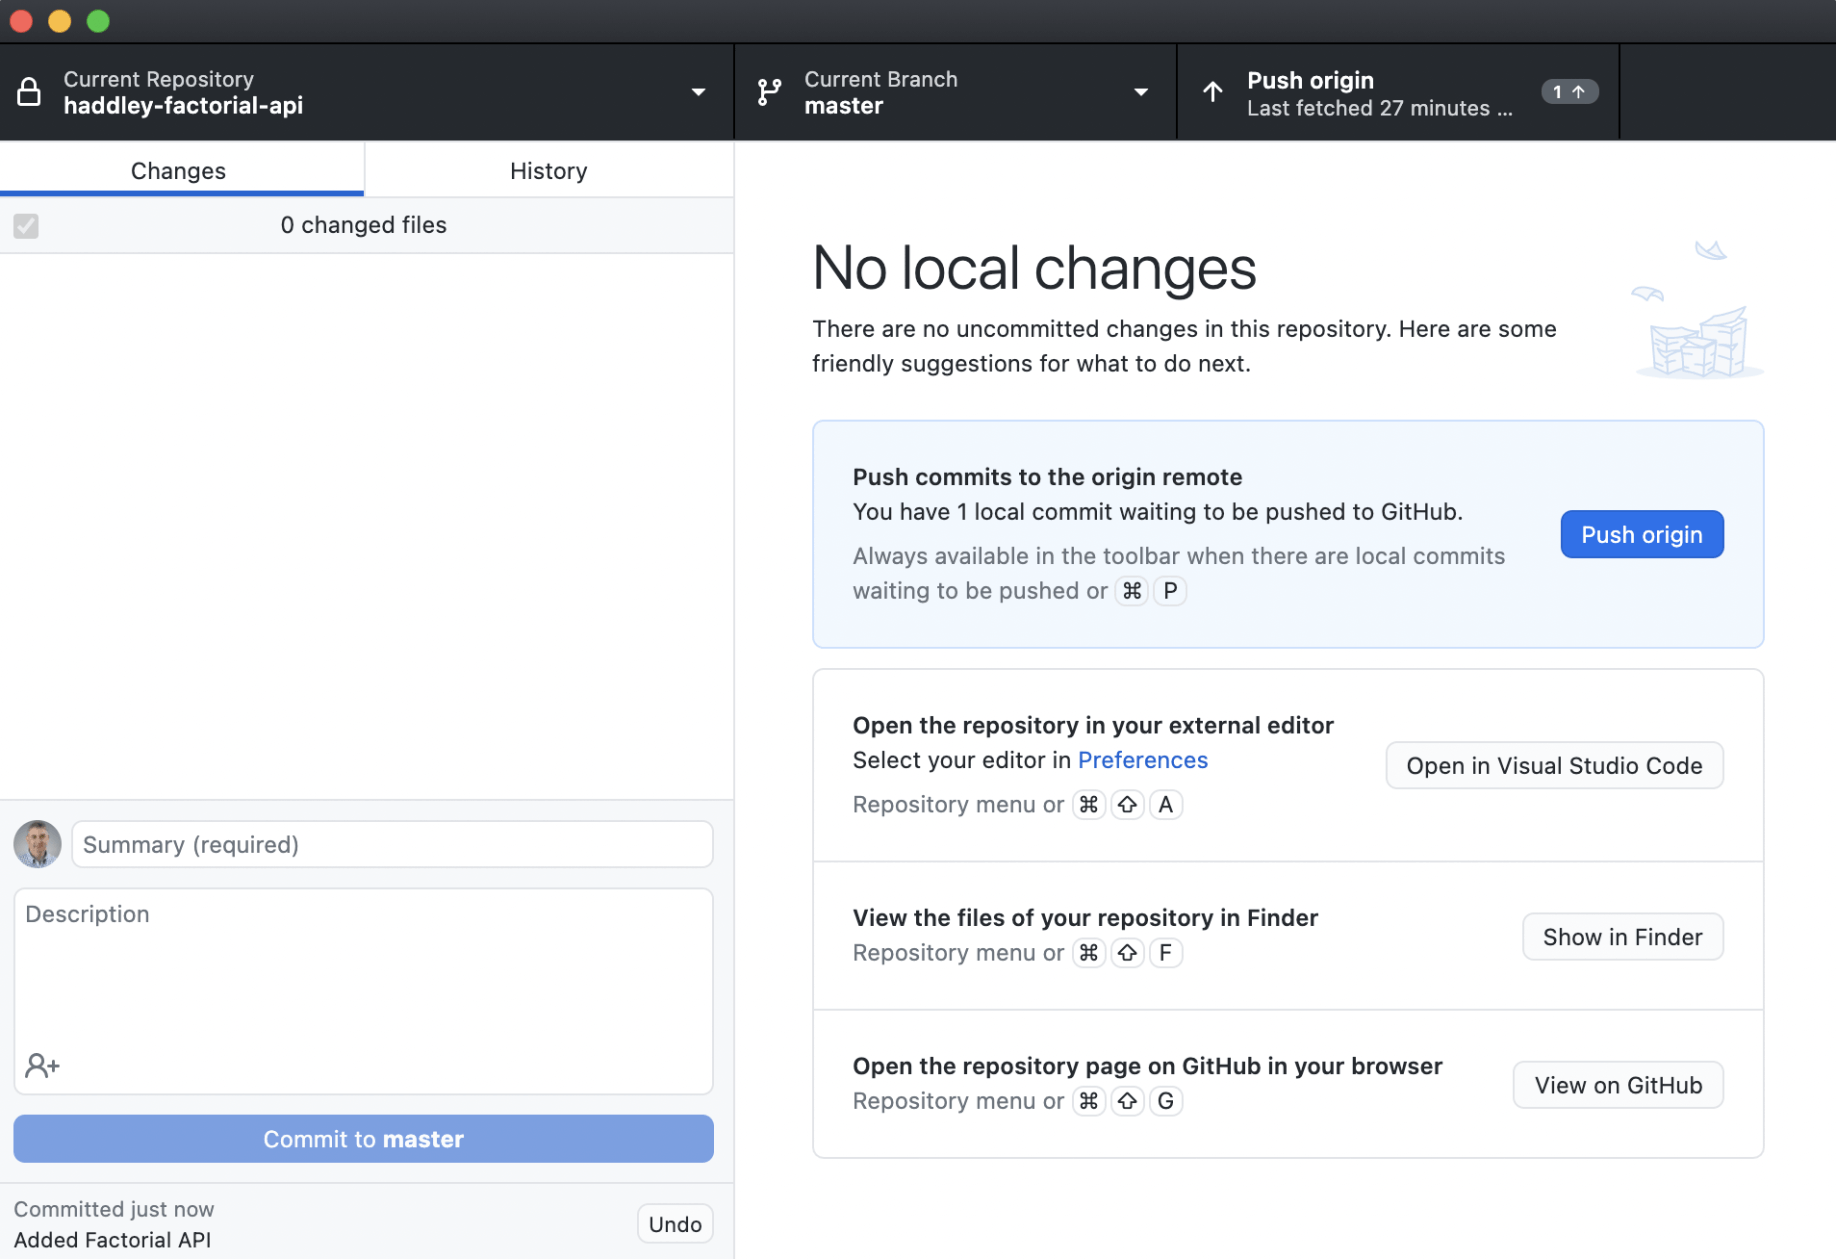This screenshot has width=1836, height=1259.
Task: Open the Preferences link
Action: coord(1142,760)
